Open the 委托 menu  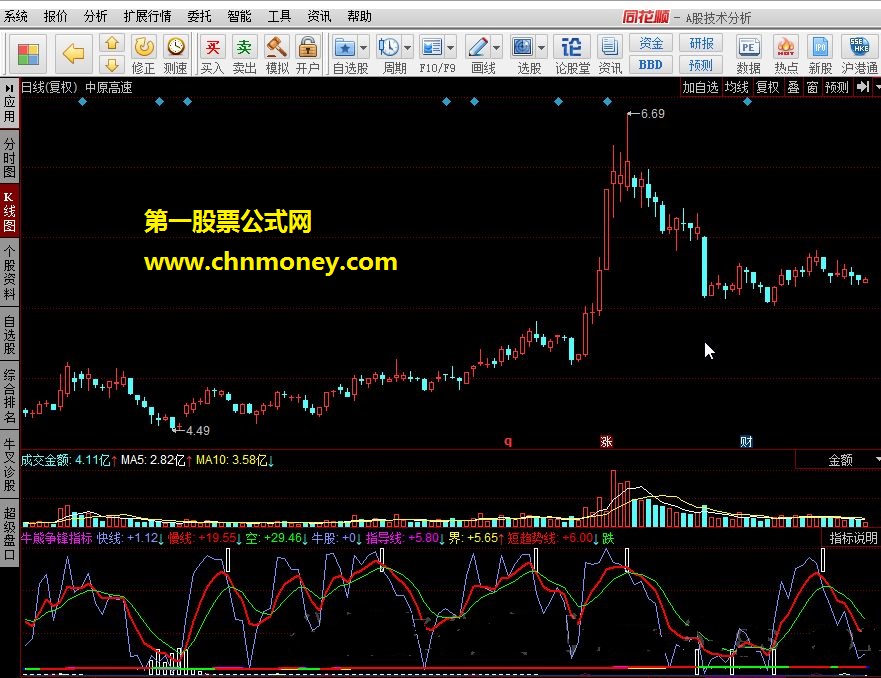coord(199,17)
